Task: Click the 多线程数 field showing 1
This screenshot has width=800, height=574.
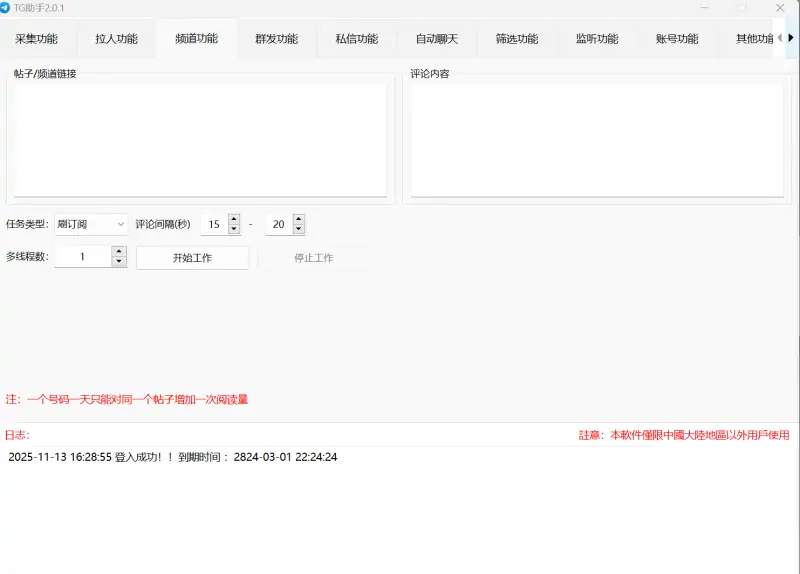Action: point(83,257)
